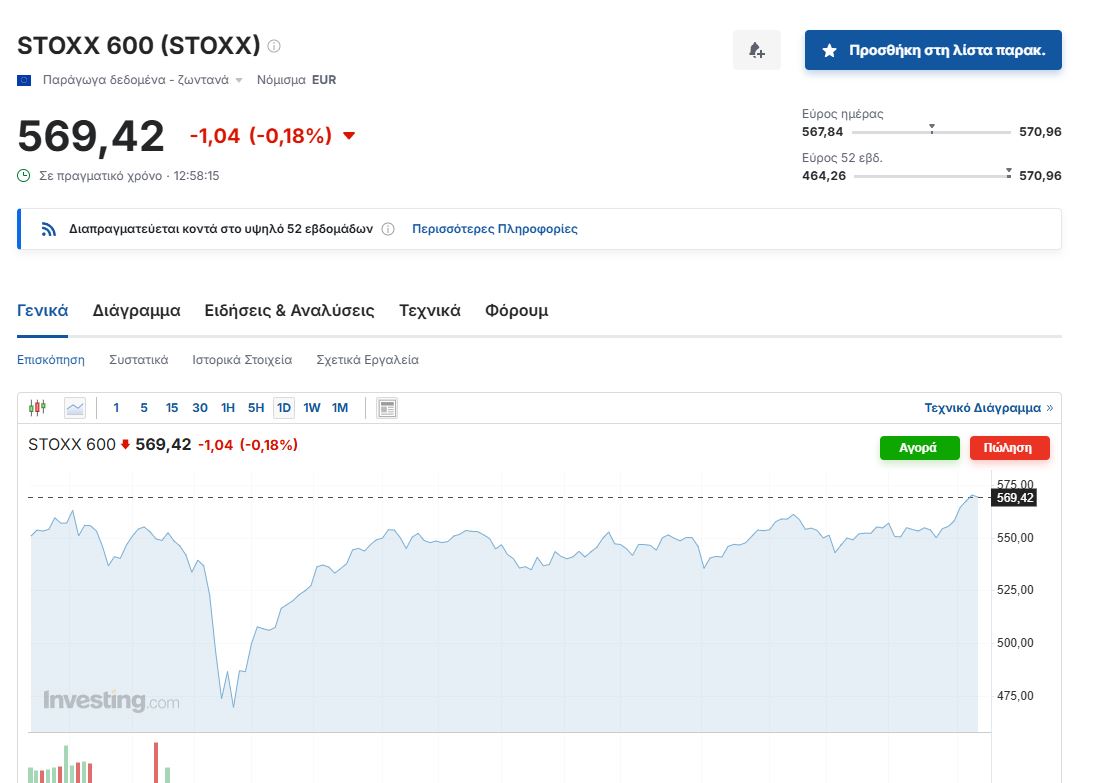Viewport: 1093px width, 783px height.
Task: Click the RSS feed icon in notice banner
Action: pos(48,229)
